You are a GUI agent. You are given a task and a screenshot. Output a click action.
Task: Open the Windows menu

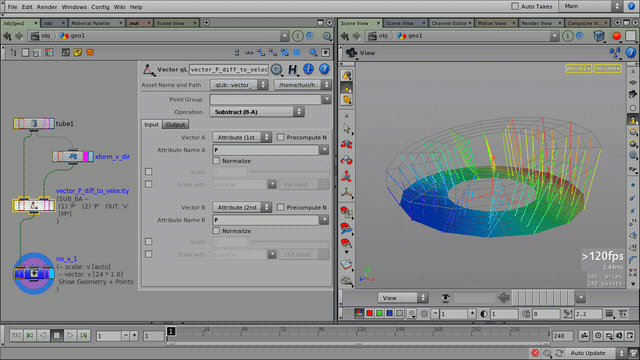click(x=74, y=7)
